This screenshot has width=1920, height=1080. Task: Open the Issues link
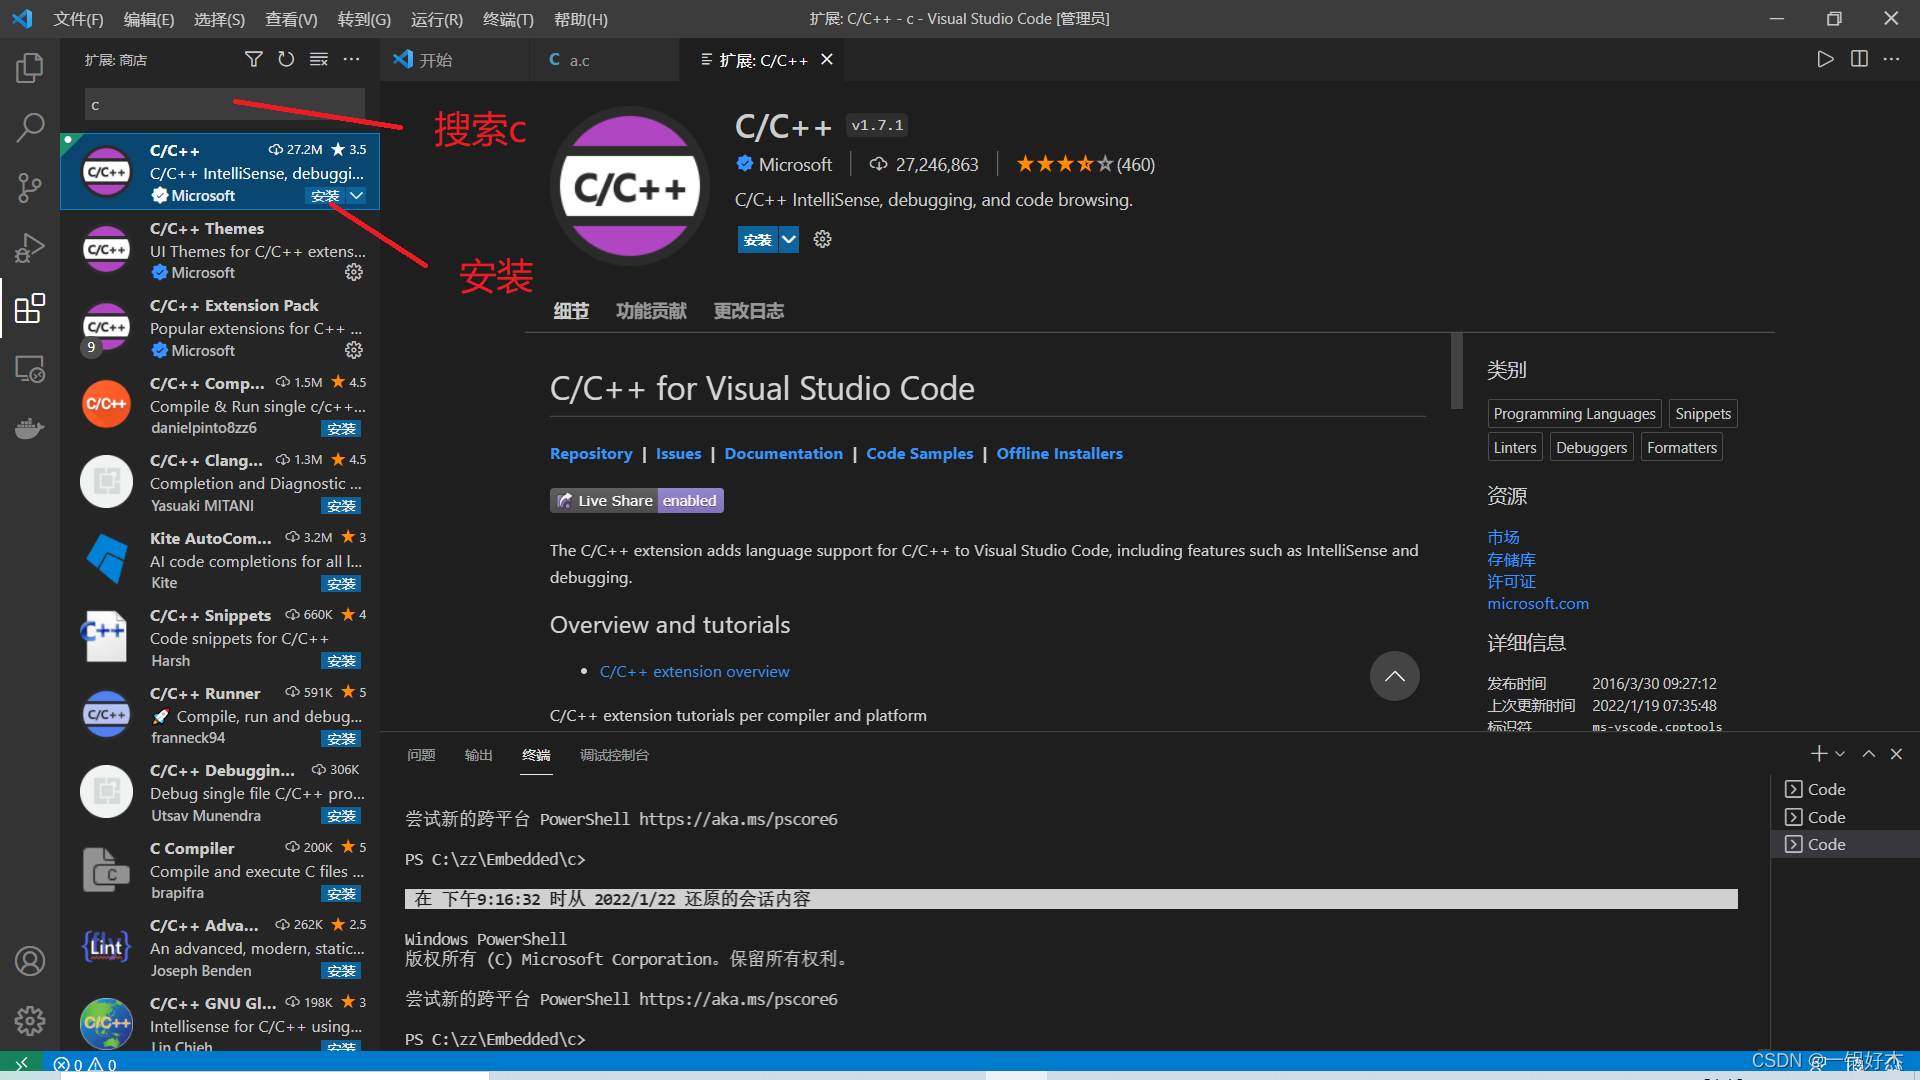pos(678,453)
